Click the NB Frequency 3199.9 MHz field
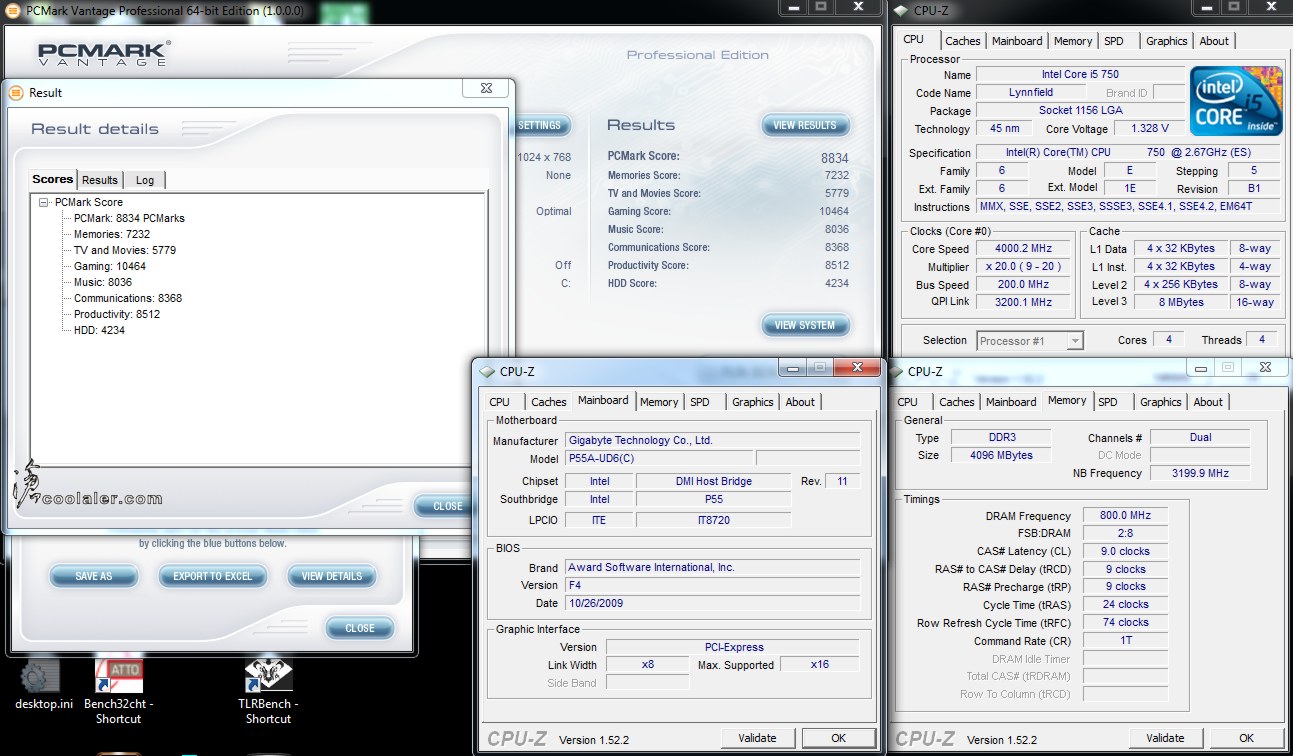Screen dimensions: 1293x756 click(1200, 473)
